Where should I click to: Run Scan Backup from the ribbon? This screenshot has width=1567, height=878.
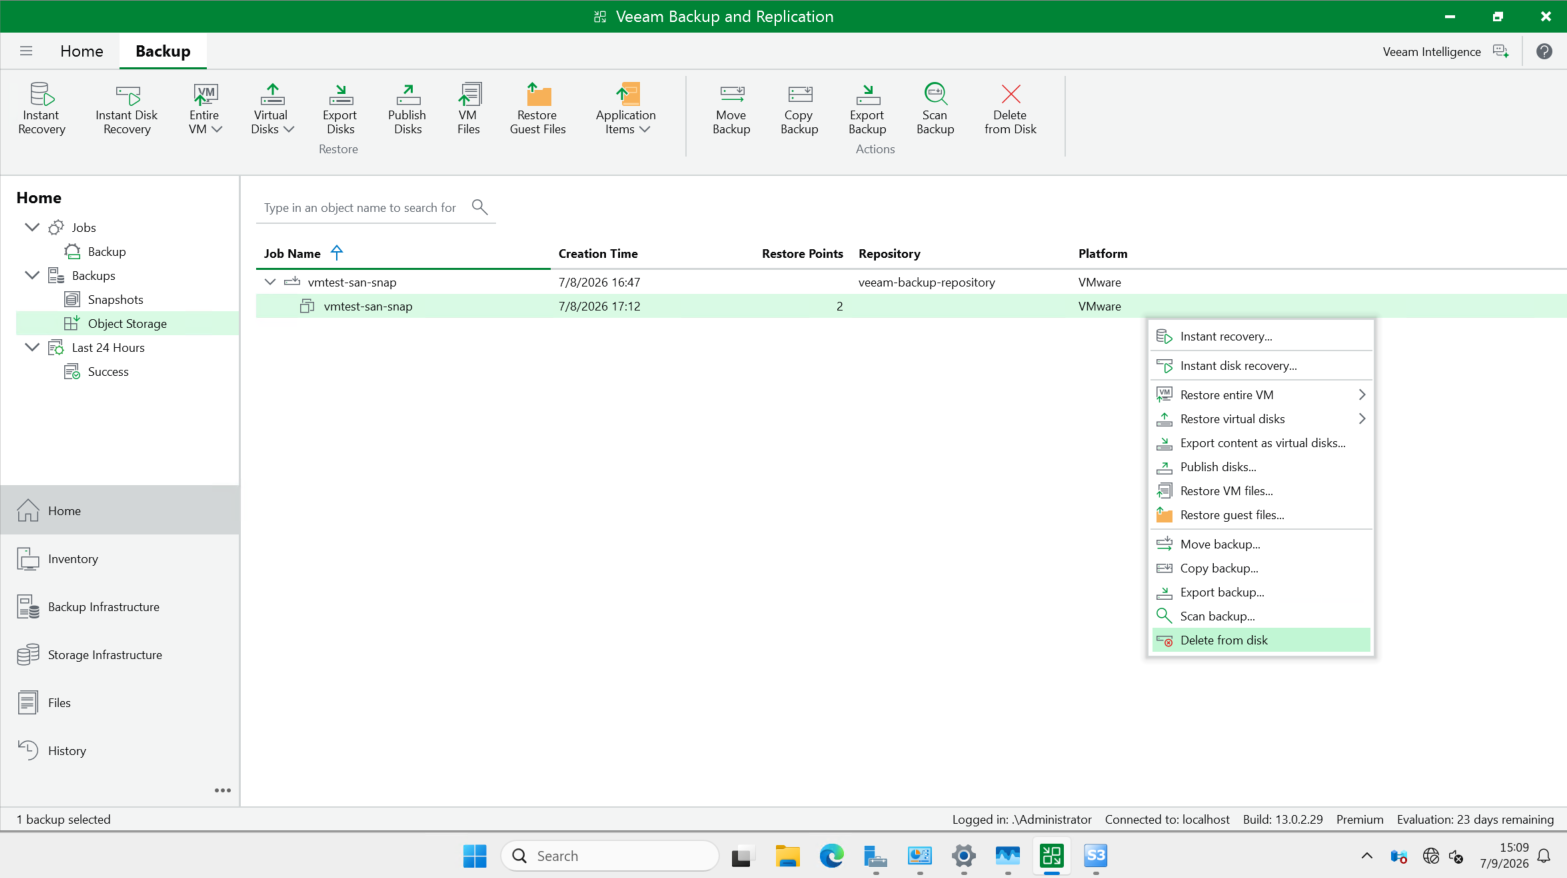pyautogui.click(x=935, y=108)
